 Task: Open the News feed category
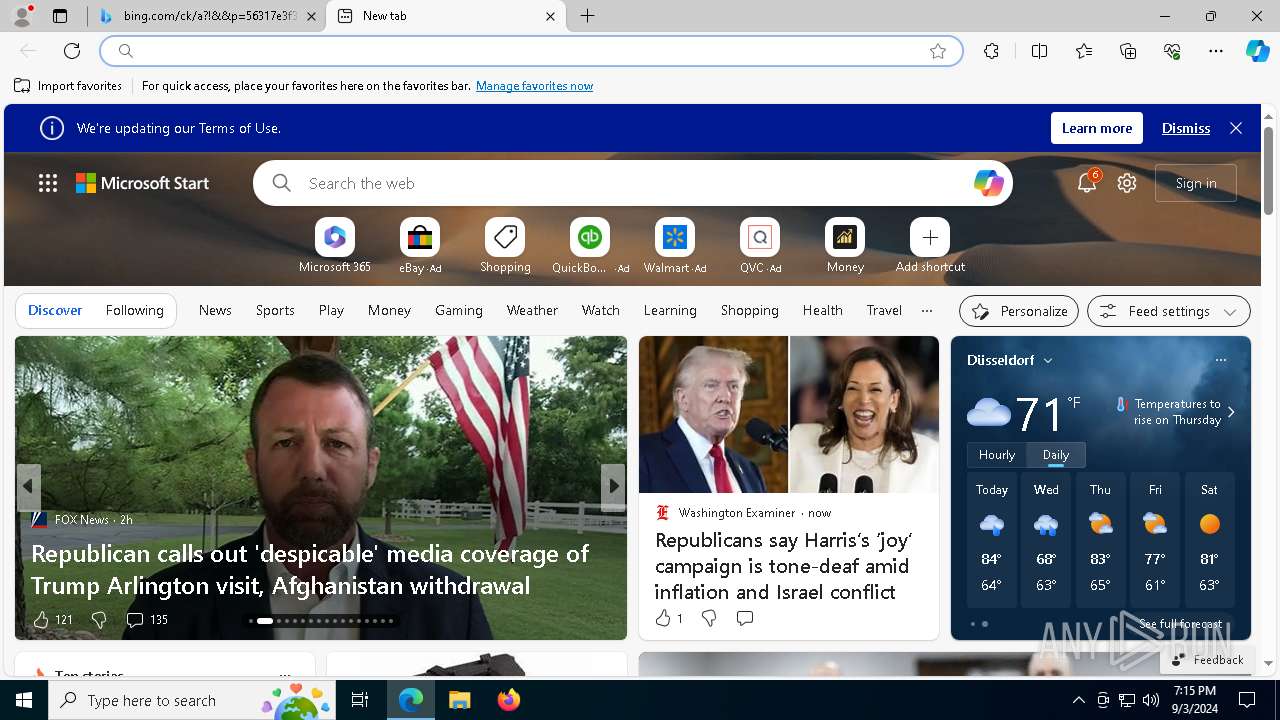[215, 311]
